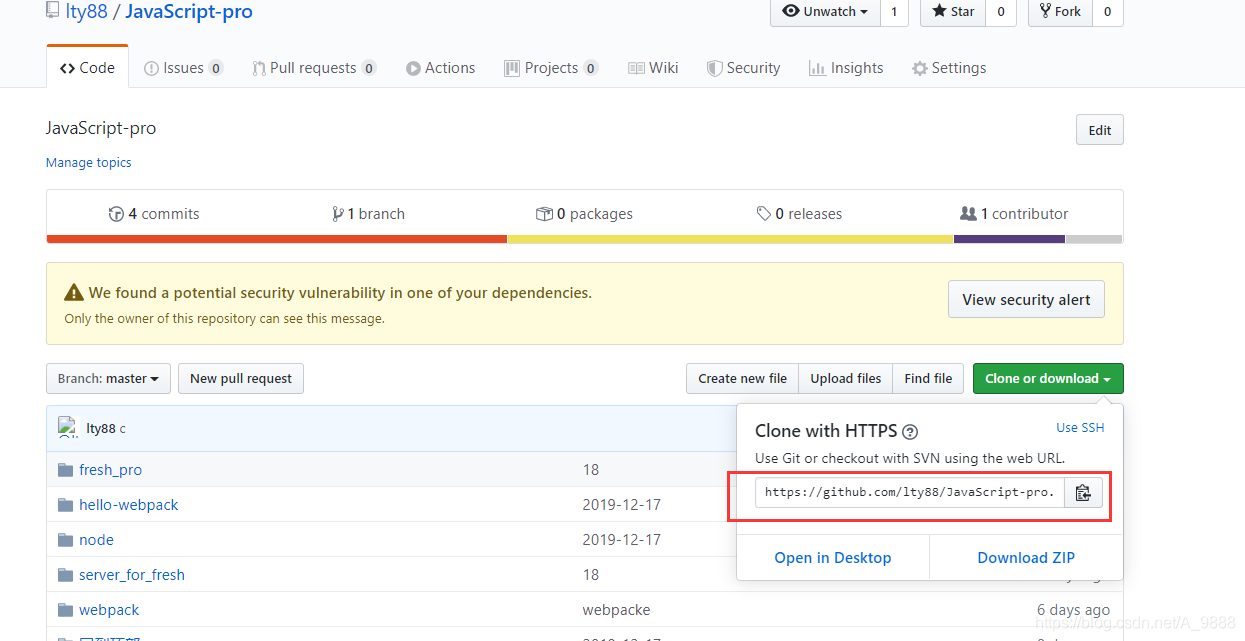Click the server_for_fresh folder icon

point(66,575)
